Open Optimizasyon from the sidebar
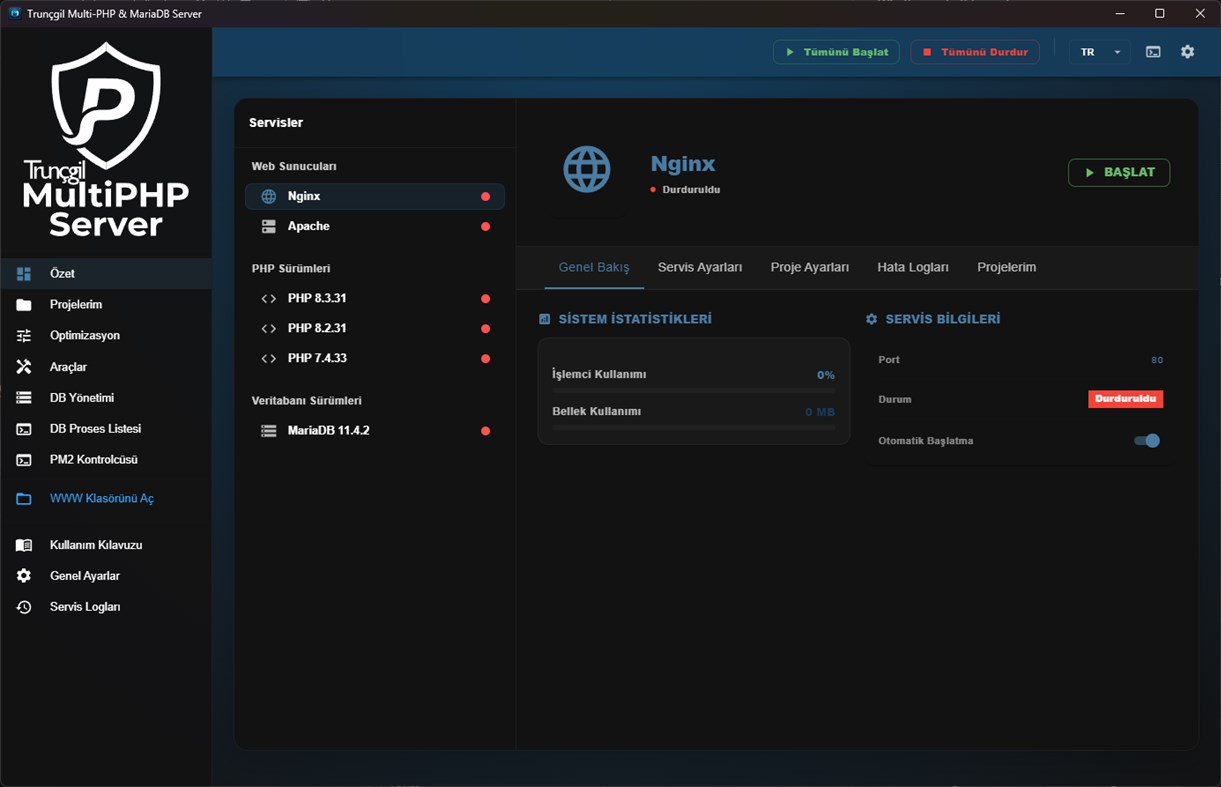Screen dimensions: 1221x787 pyautogui.click(x=106, y=336)
